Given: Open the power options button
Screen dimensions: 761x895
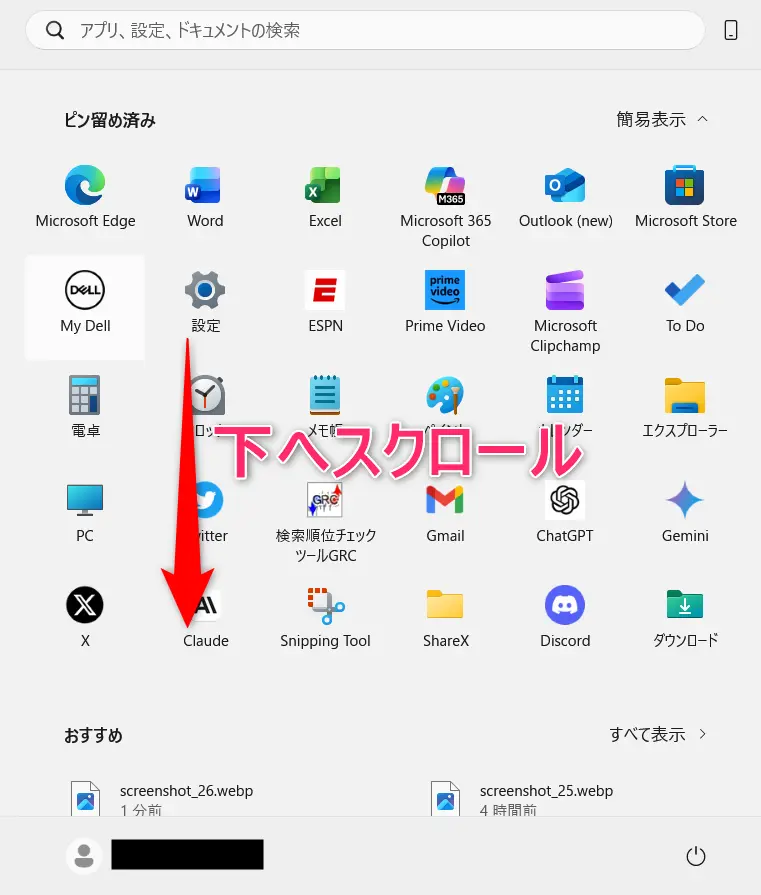Looking at the screenshot, I should [x=696, y=855].
